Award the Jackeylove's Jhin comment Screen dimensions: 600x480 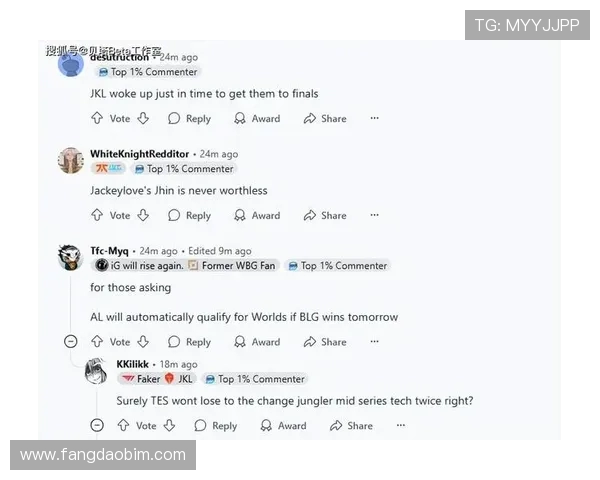tap(257, 215)
